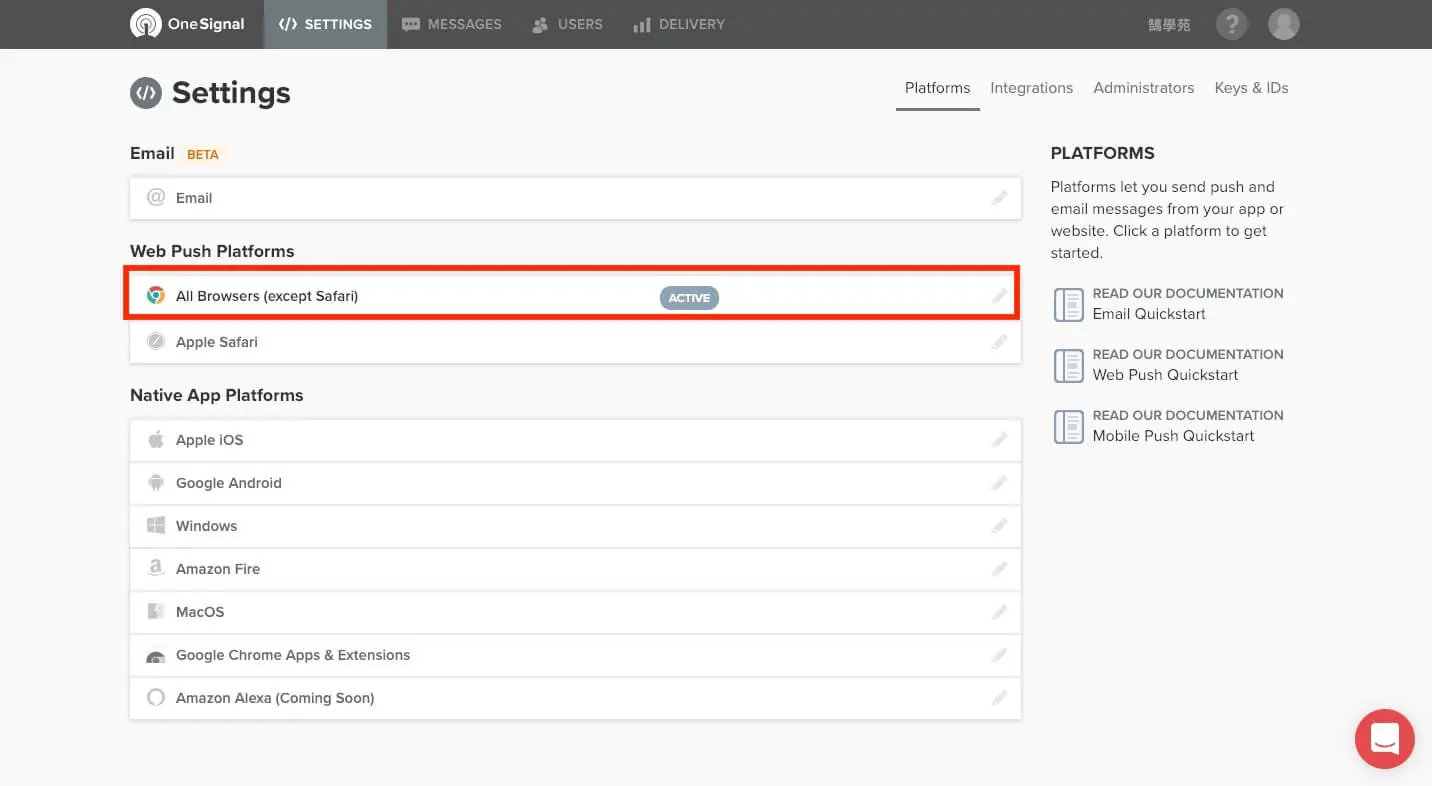1432x786 pixels.
Task: Click the Apple iOS logo icon
Action: 156,439
